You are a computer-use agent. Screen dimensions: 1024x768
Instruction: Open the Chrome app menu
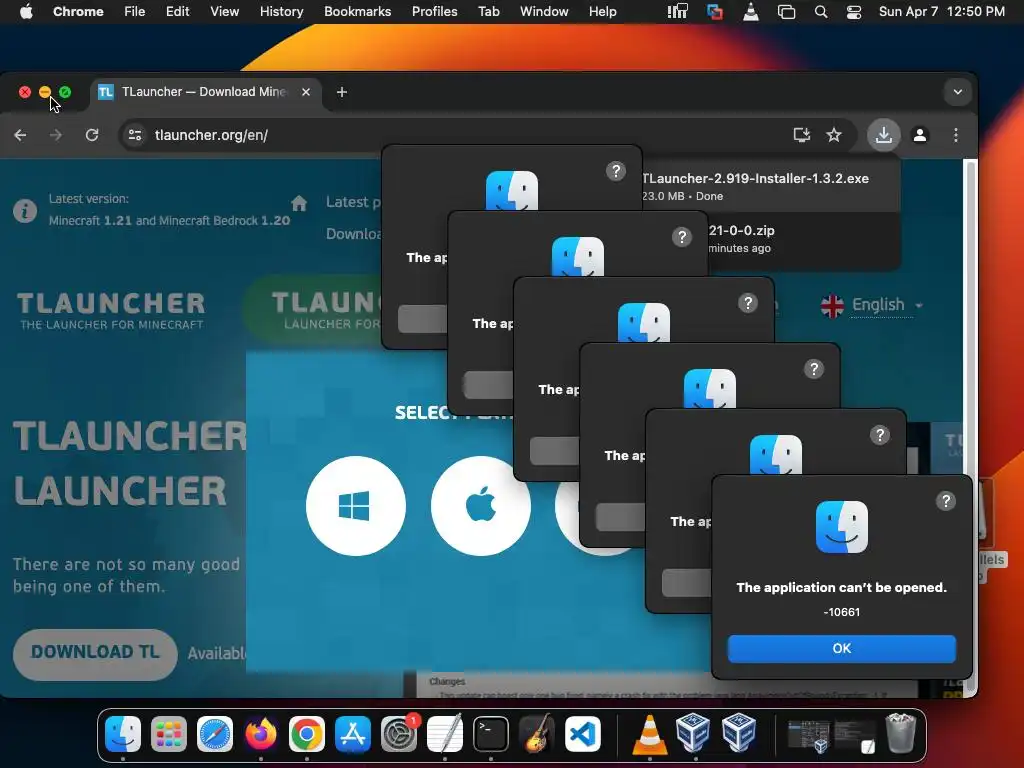pyautogui.click(x=78, y=12)
